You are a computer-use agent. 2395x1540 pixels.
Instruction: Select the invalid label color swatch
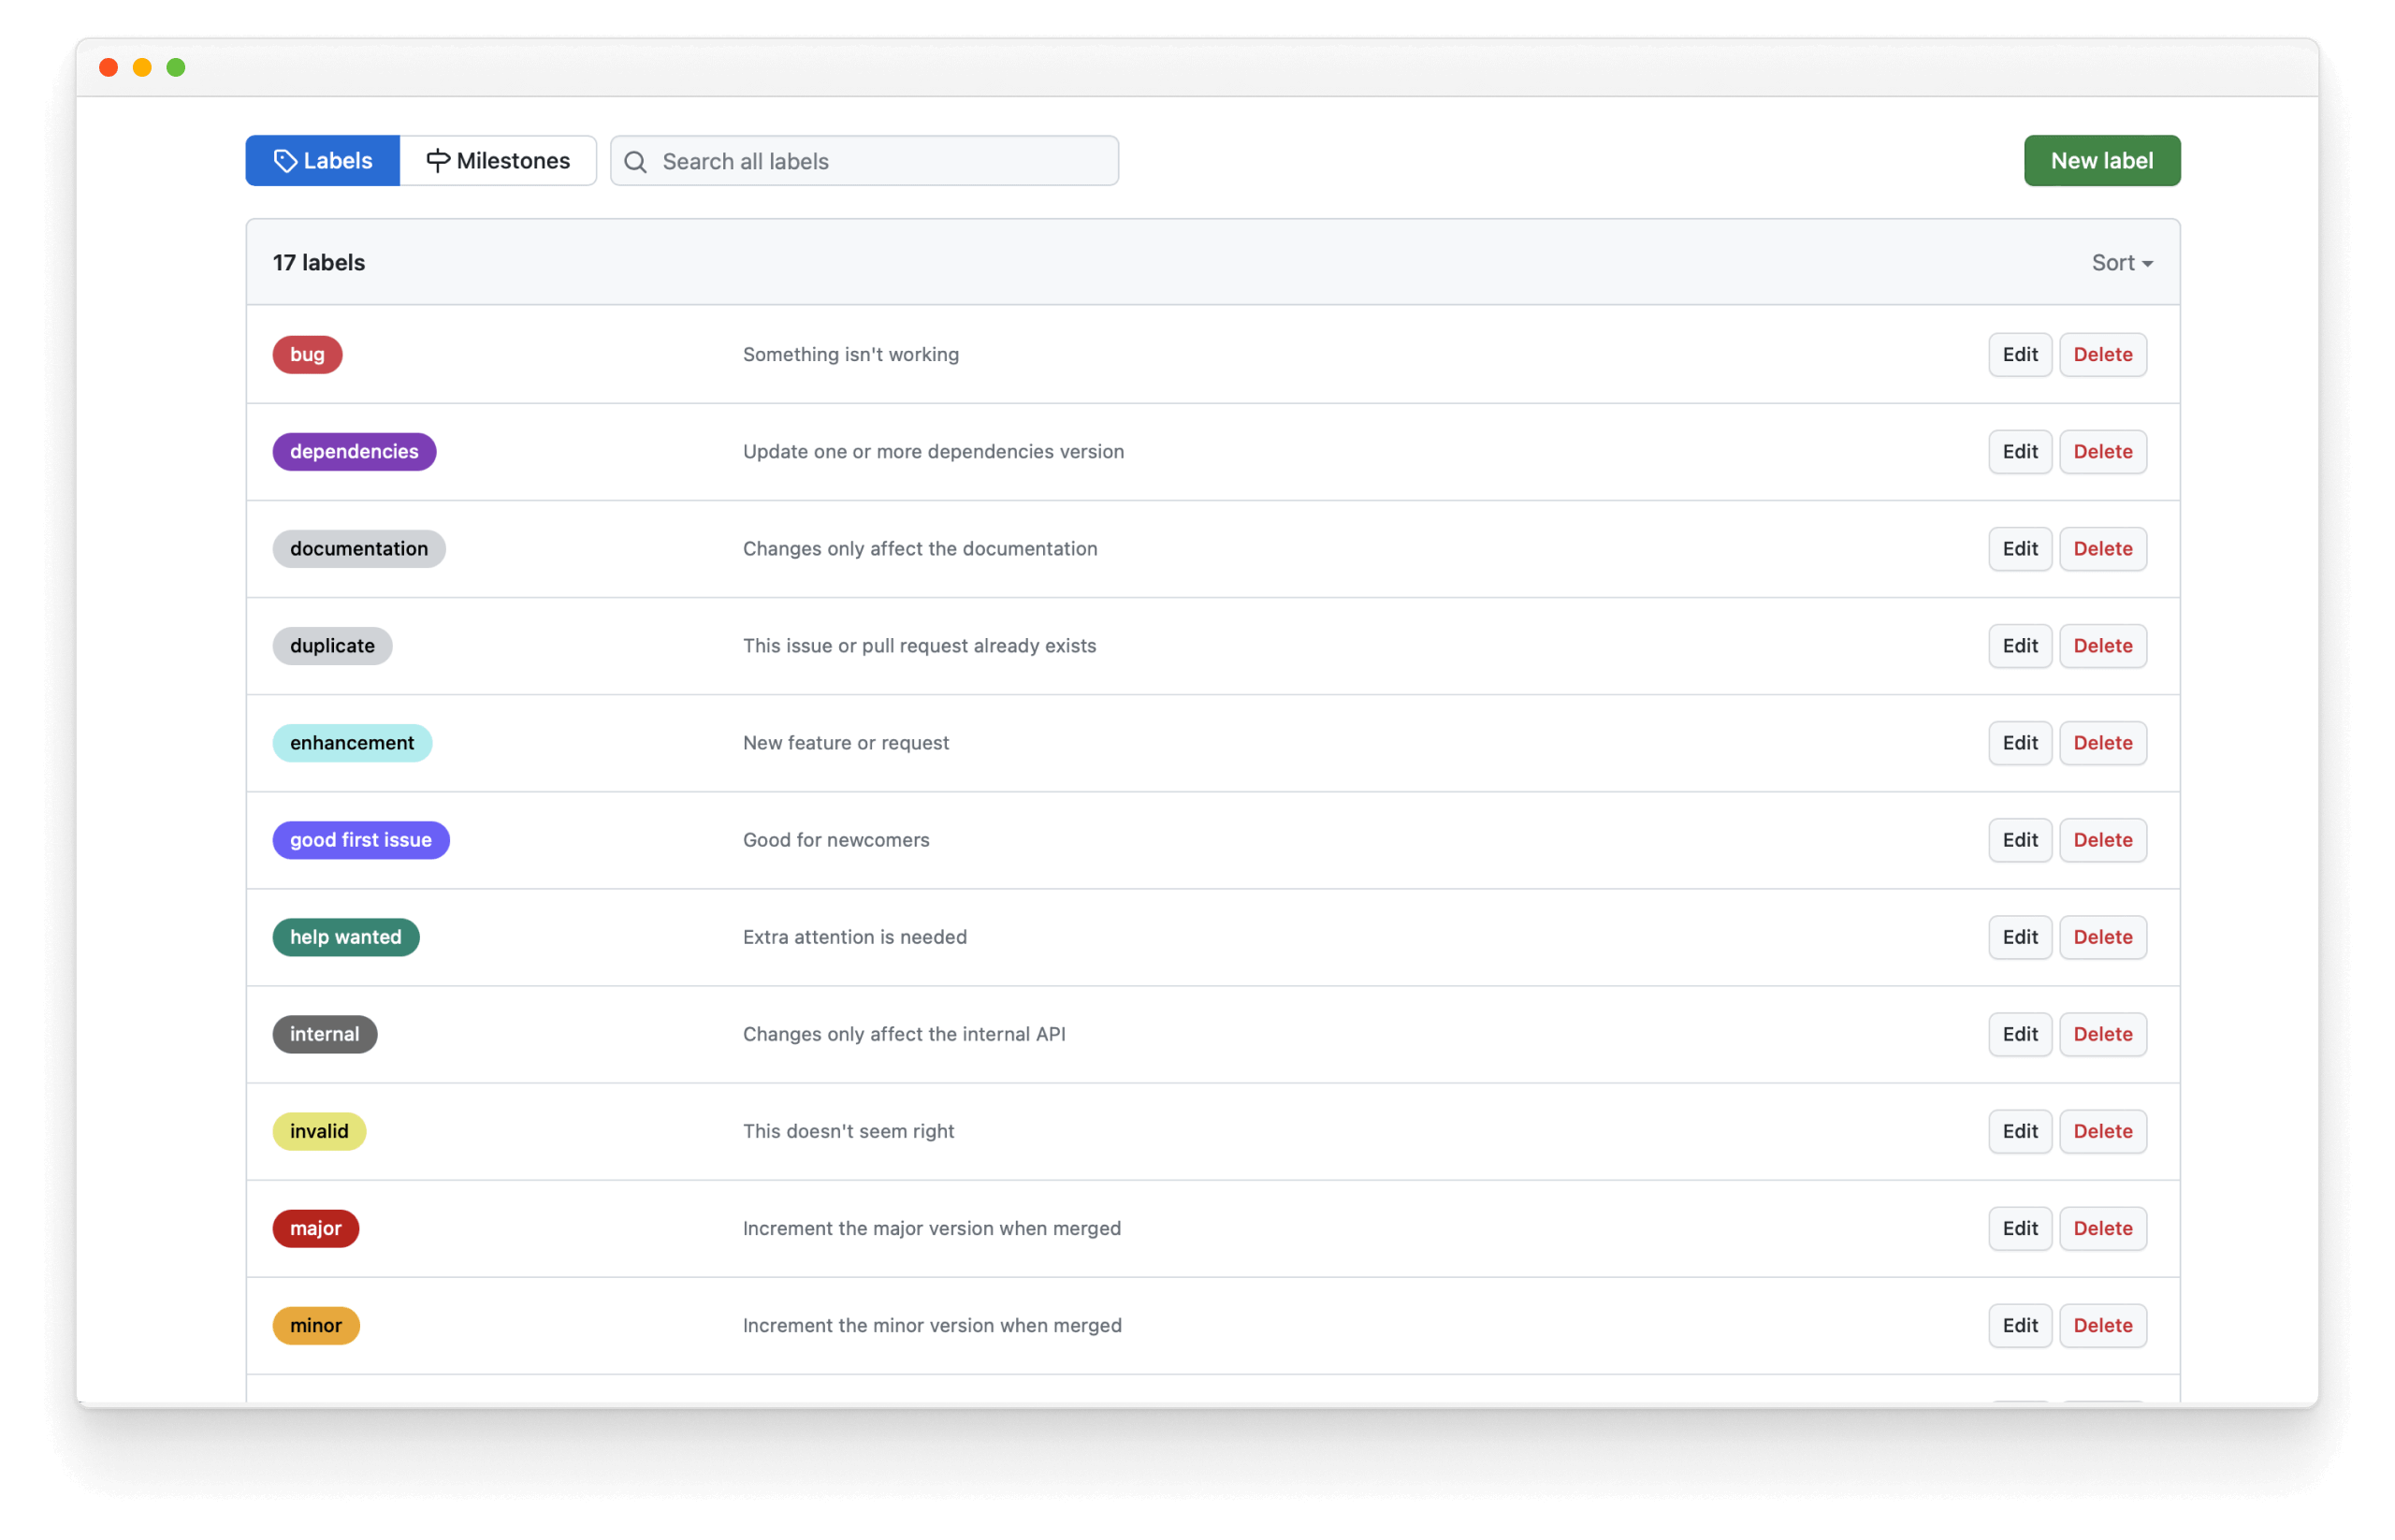[318, 1129]
